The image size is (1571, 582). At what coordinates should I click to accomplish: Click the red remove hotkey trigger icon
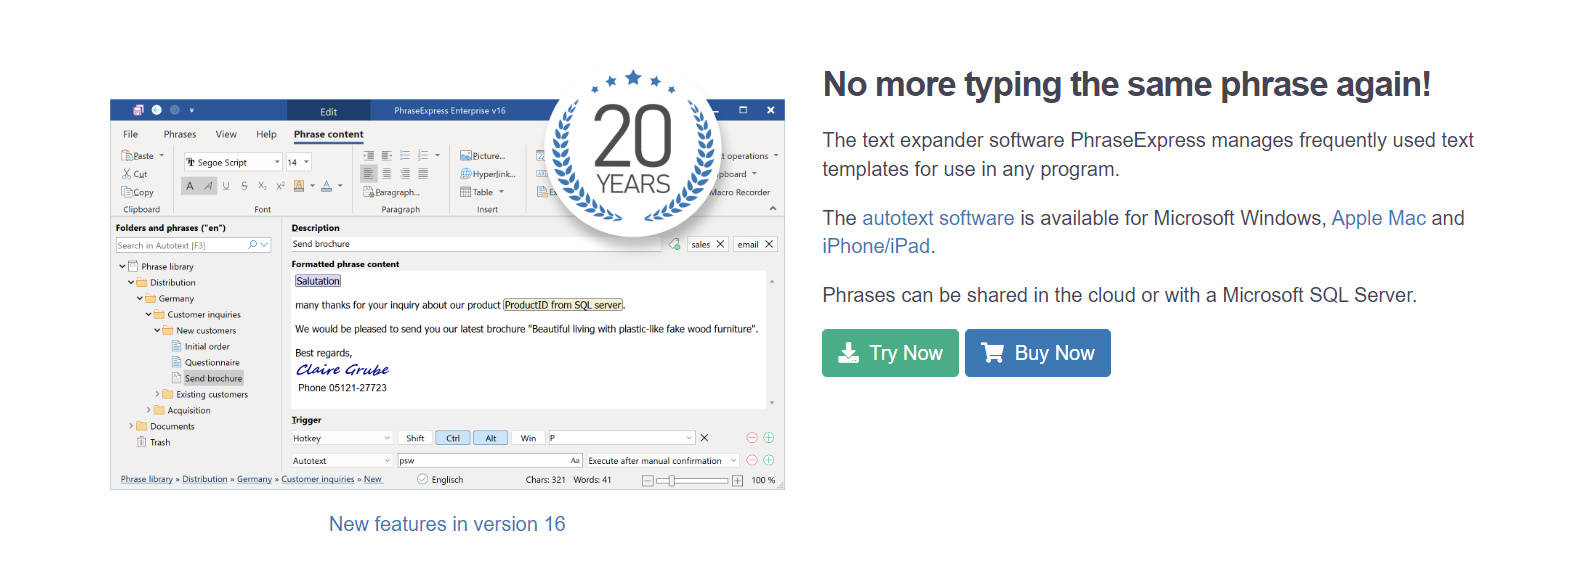[752, 438]
